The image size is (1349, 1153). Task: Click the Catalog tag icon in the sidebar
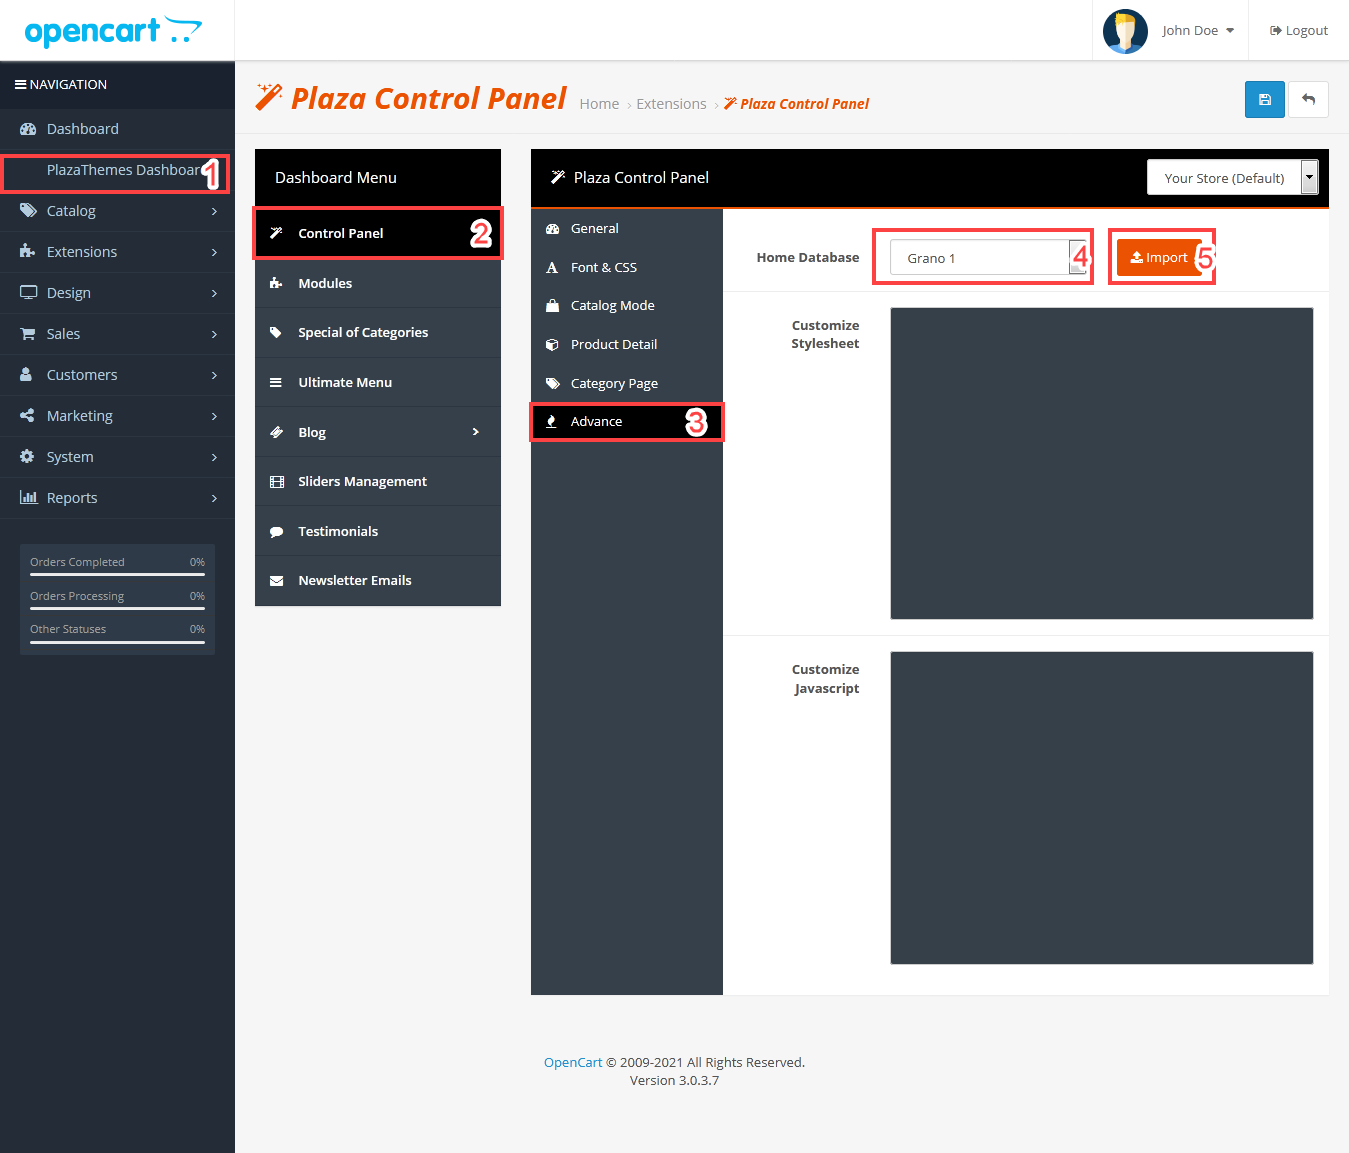point(28,211)
